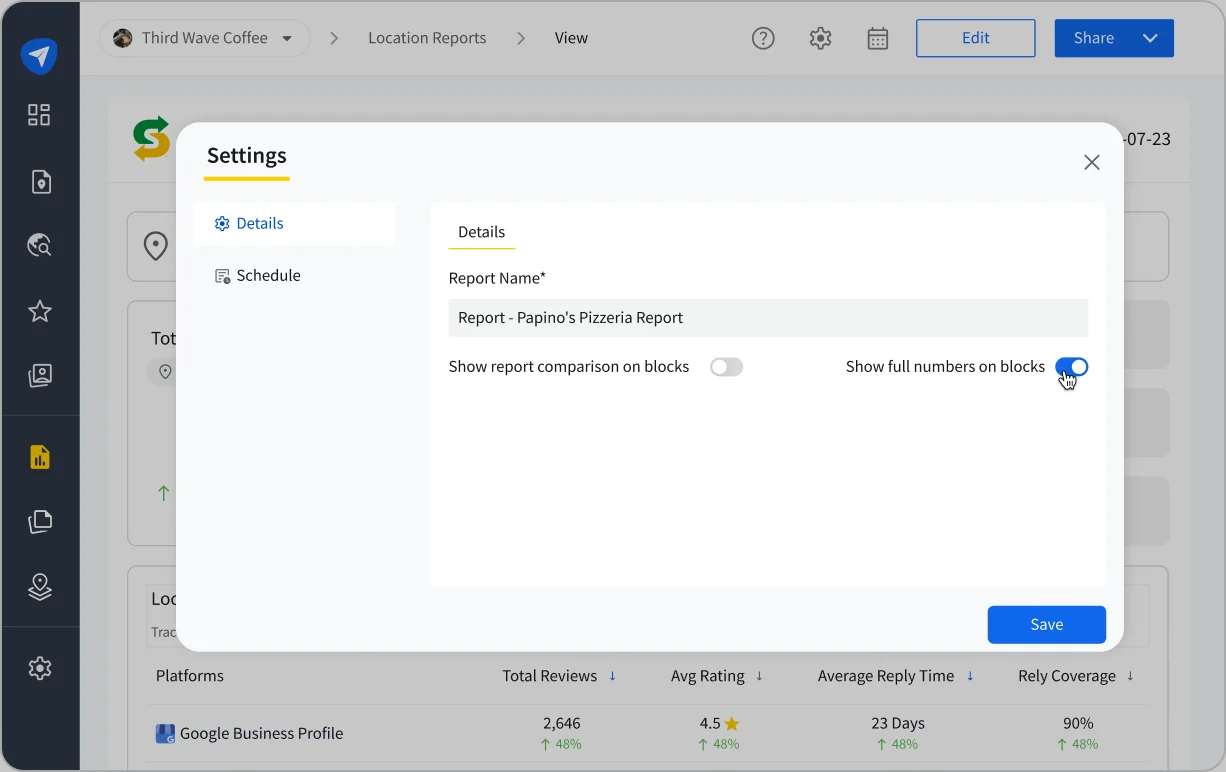
Task: Save the report settings
Action: point(1047,624)
